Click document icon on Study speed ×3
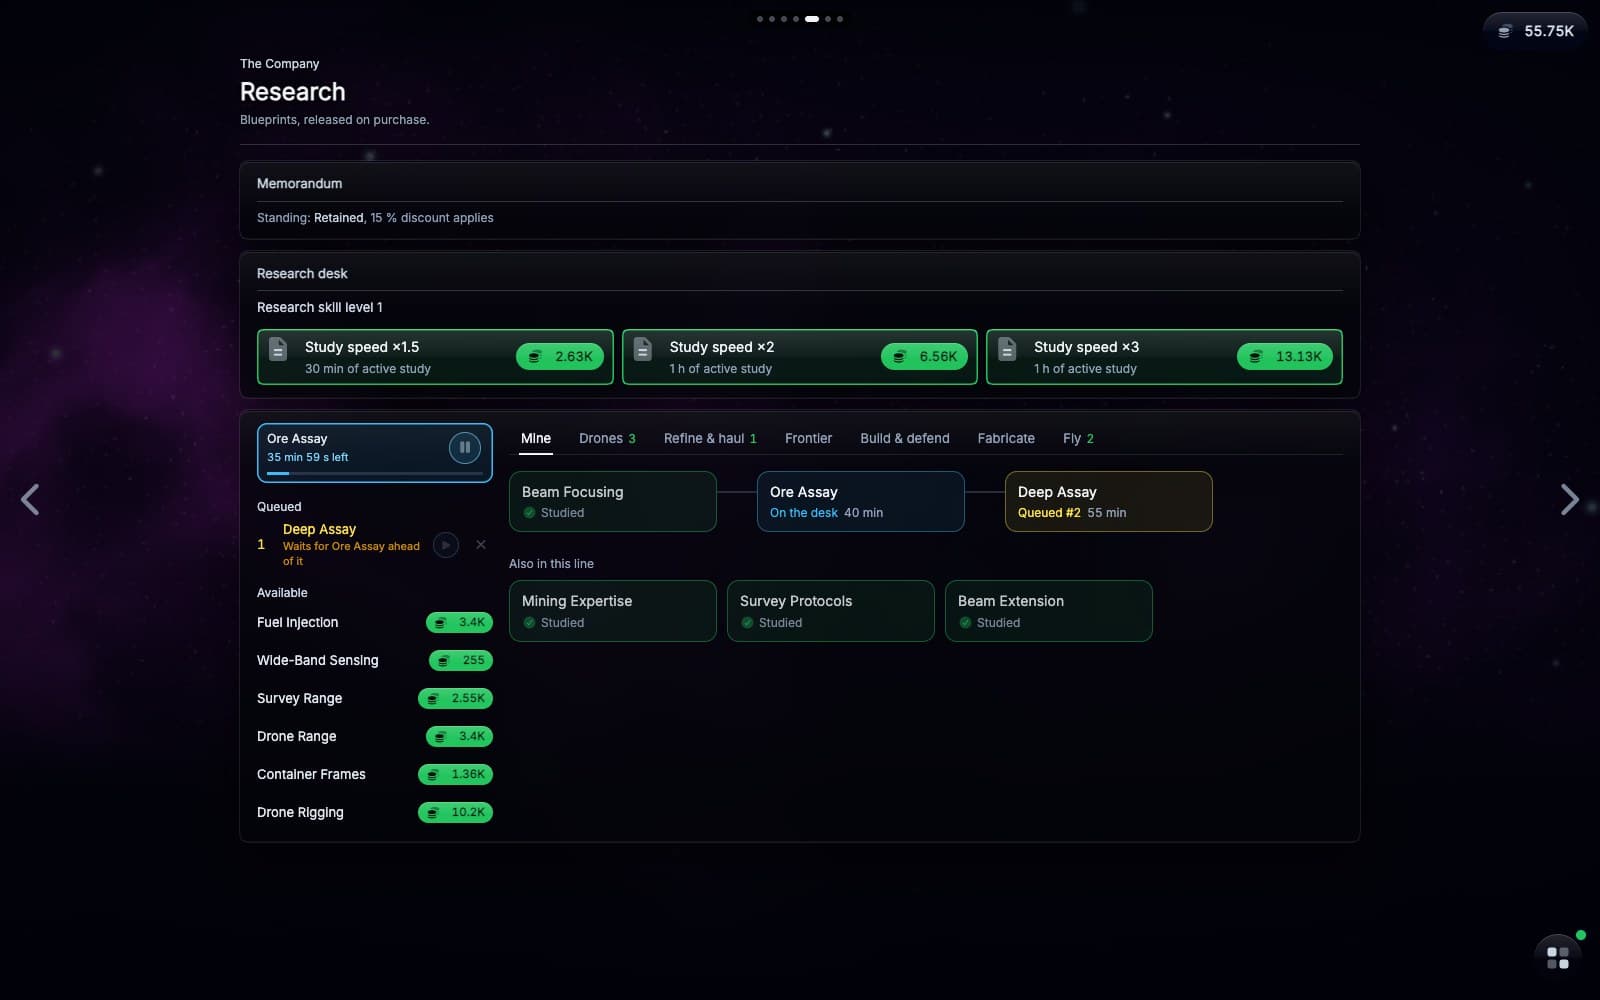This screenshot has height=1000, width=1600. point(1008,348)
